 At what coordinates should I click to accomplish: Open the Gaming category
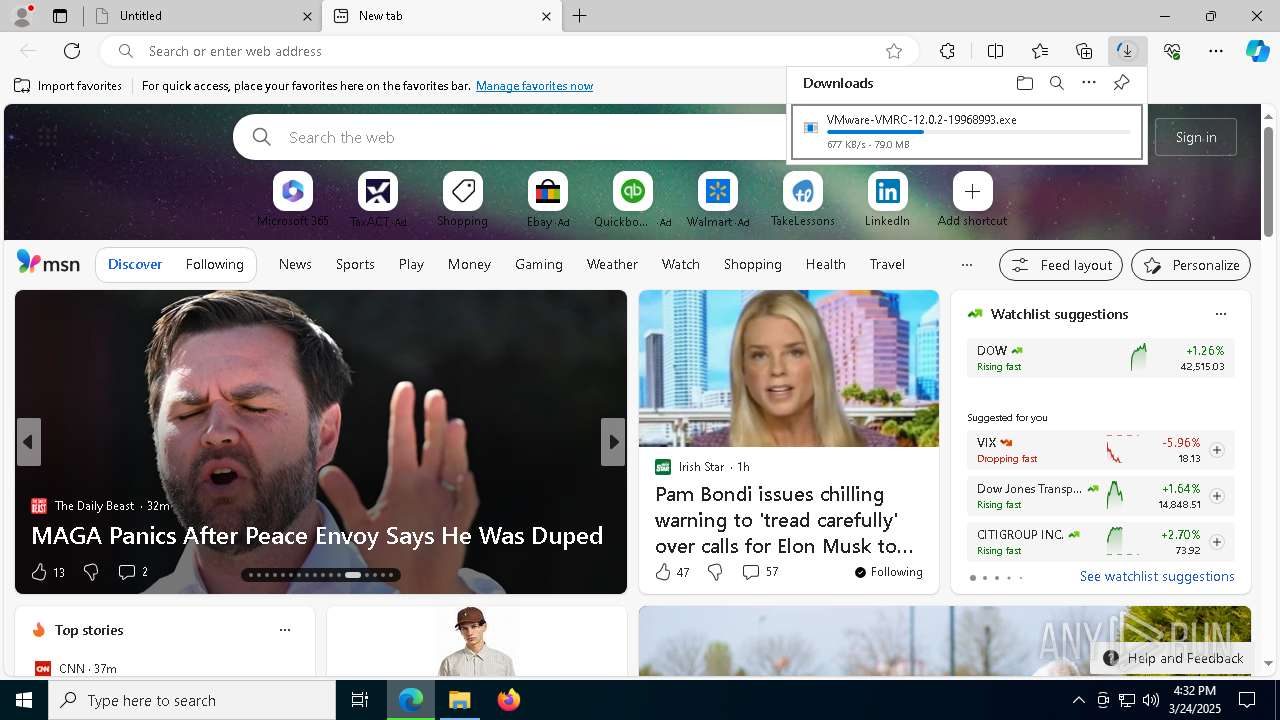tap(538, 265)
